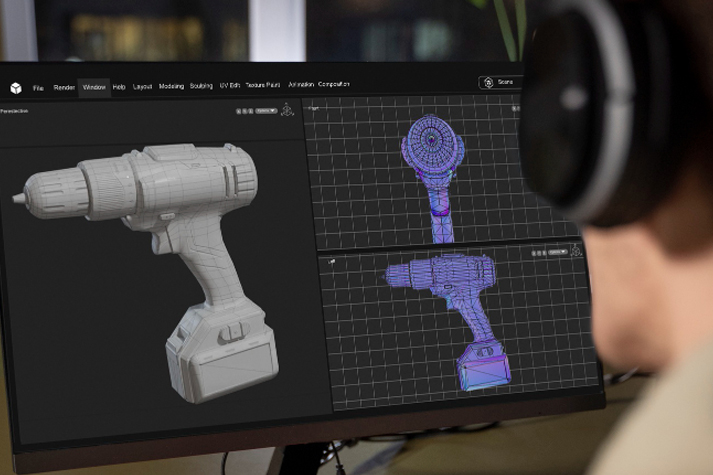Screen dimensions: 713x475
Task: Open the Render menu
Action: (64, 88)
